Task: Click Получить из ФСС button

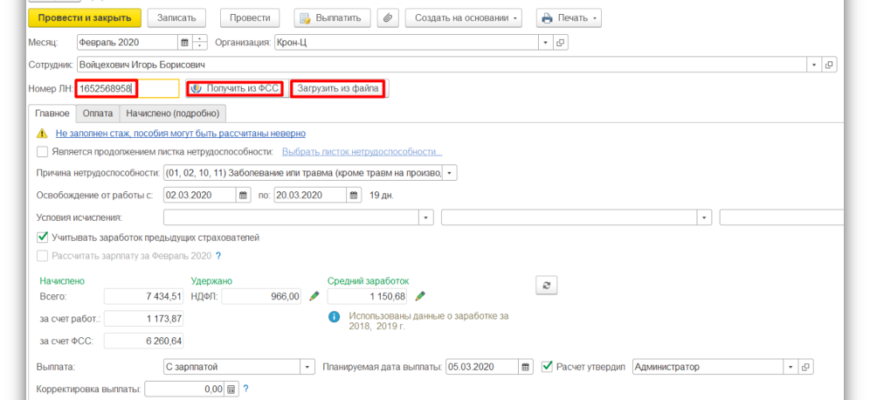Action: [235, 88]
